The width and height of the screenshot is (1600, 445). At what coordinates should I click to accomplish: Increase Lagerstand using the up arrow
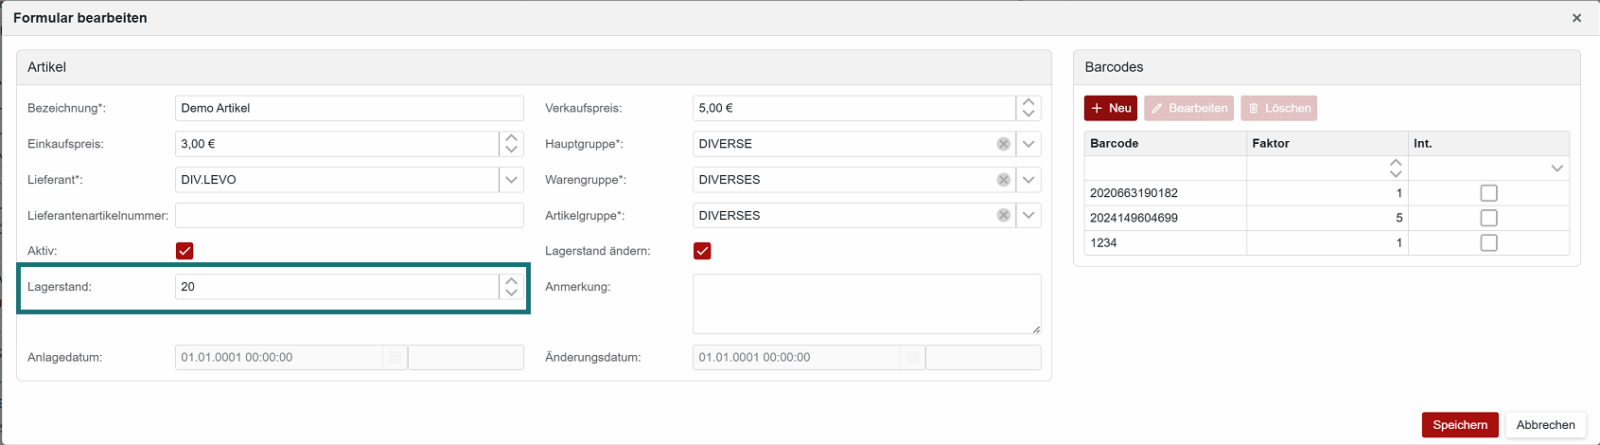pos(511,281)
